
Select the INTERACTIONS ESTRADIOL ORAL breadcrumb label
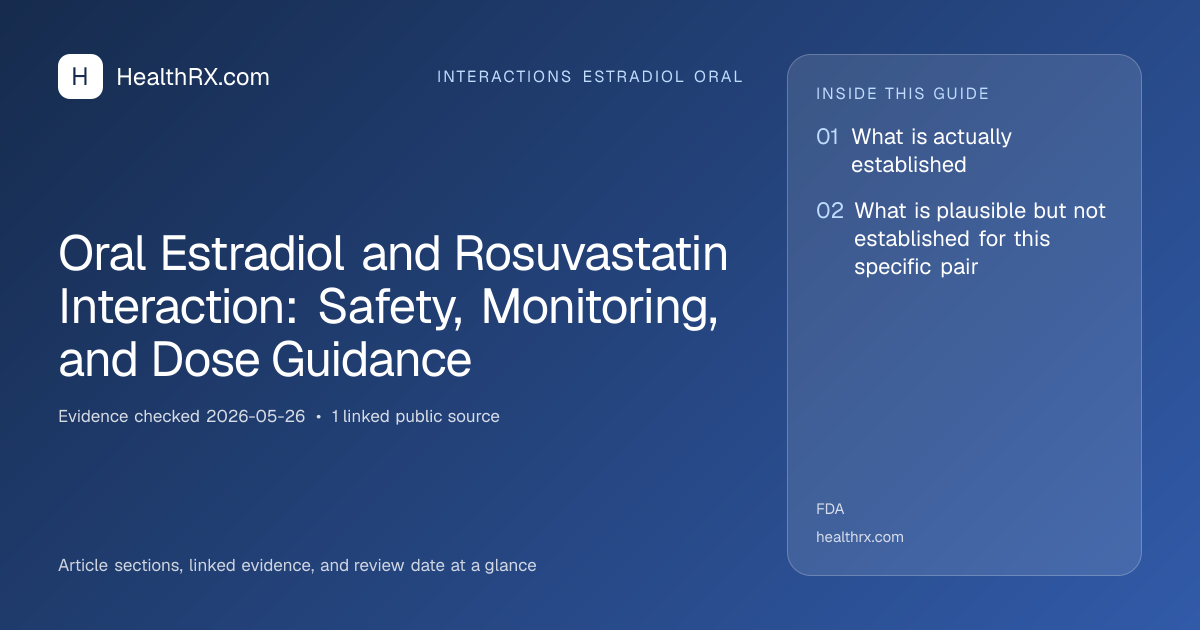point(590,77)
